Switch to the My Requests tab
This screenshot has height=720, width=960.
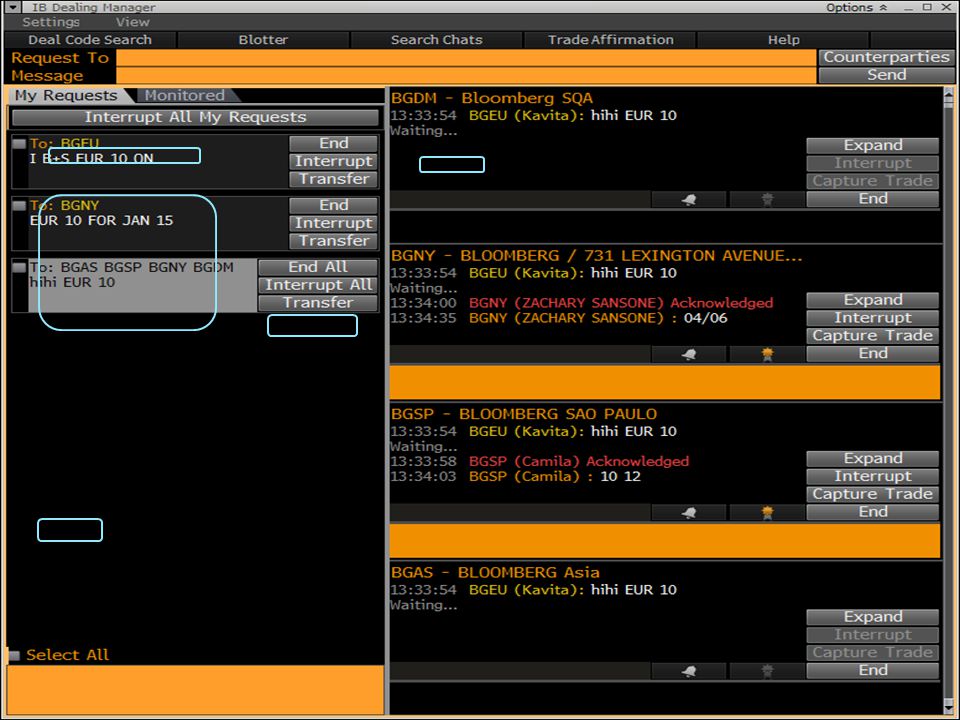click(x=66, y=96)
